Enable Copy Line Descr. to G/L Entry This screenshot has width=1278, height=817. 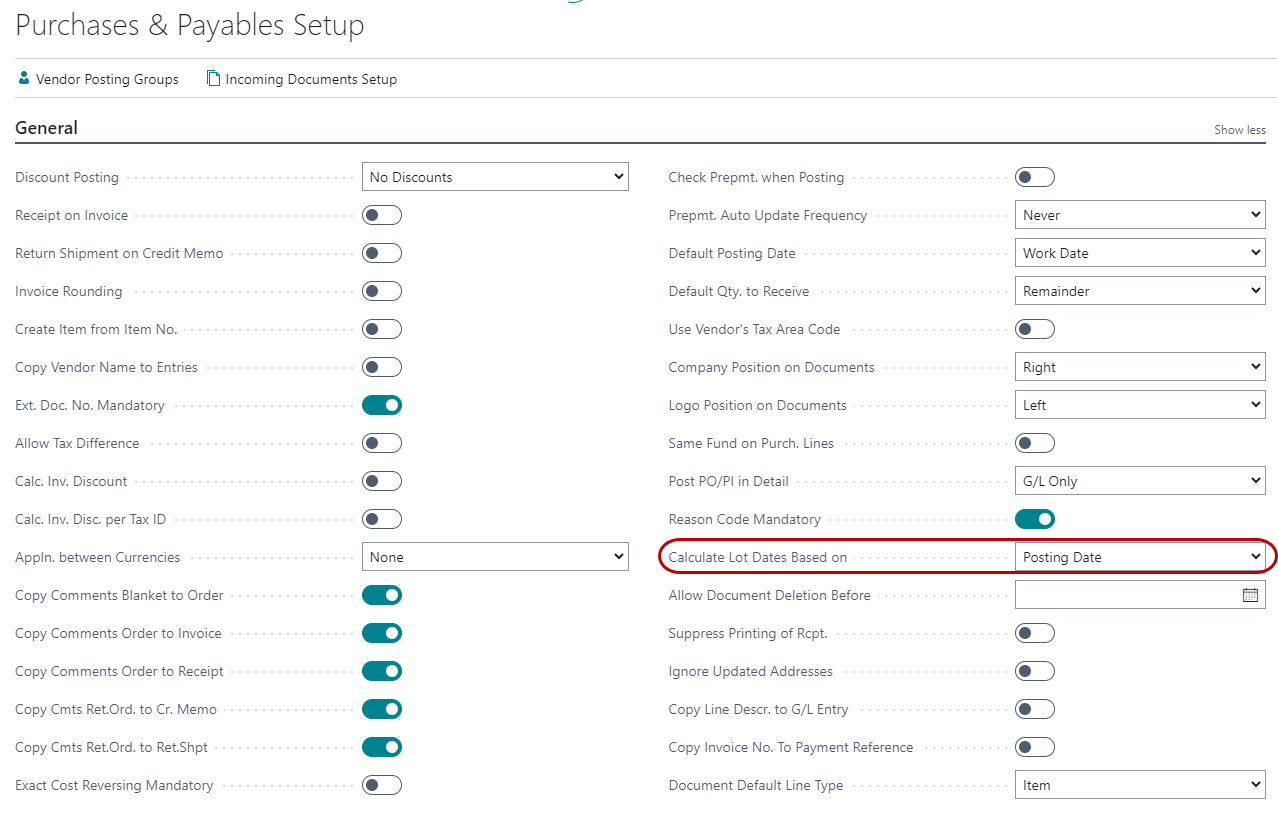coord(1035,709)
